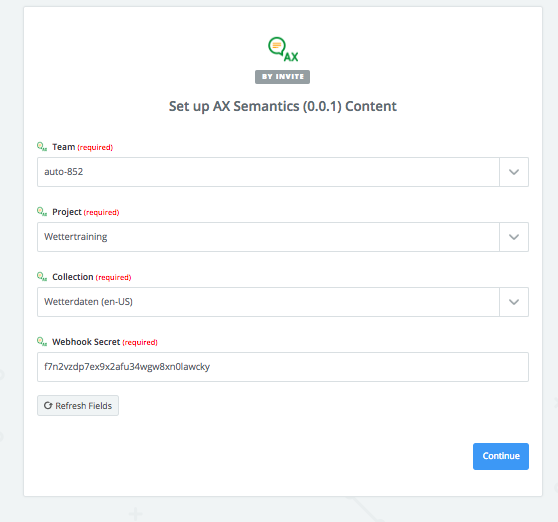The width and height of the screenshot is (558, 522).
Task: Open the Project field showing Wettertraining
Action: click(268, 237)
